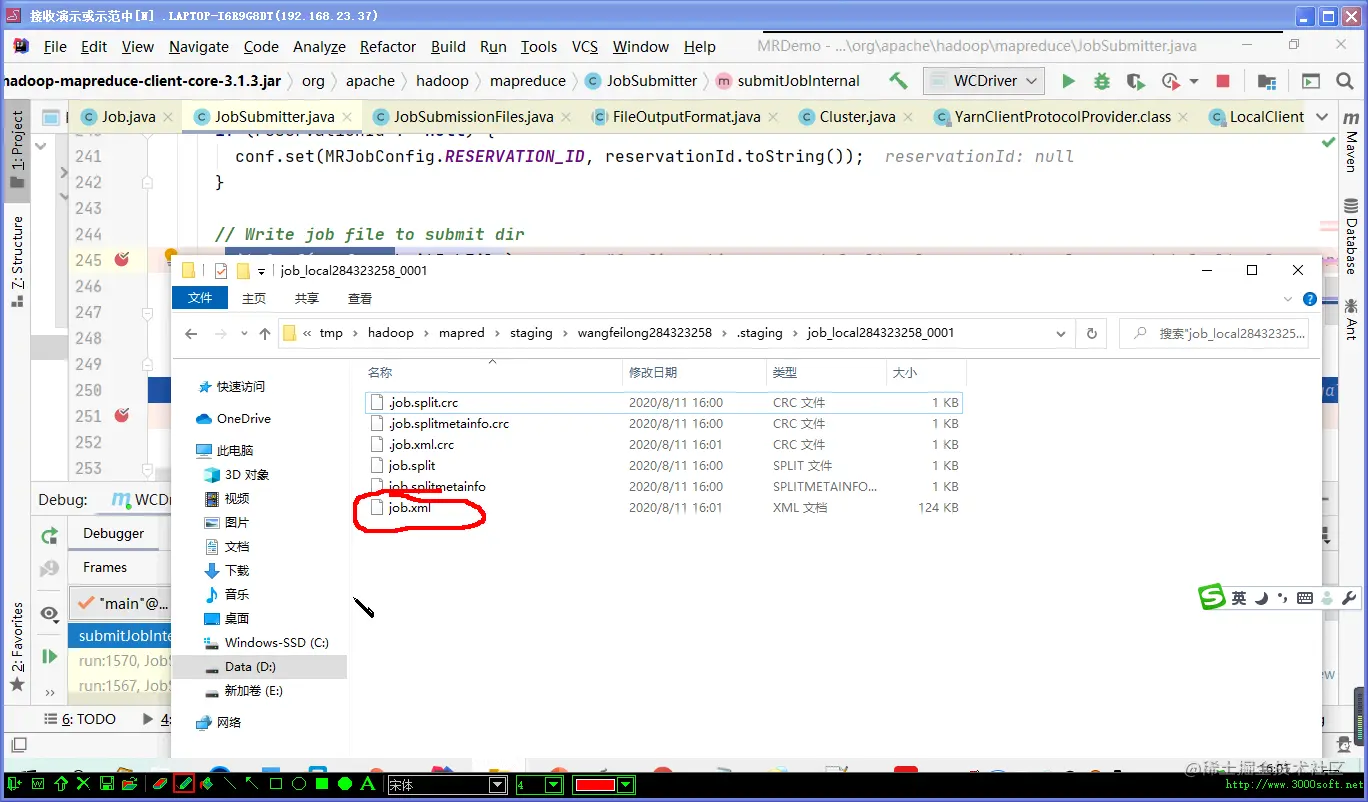Open the Navigate menu

(199, 47)
